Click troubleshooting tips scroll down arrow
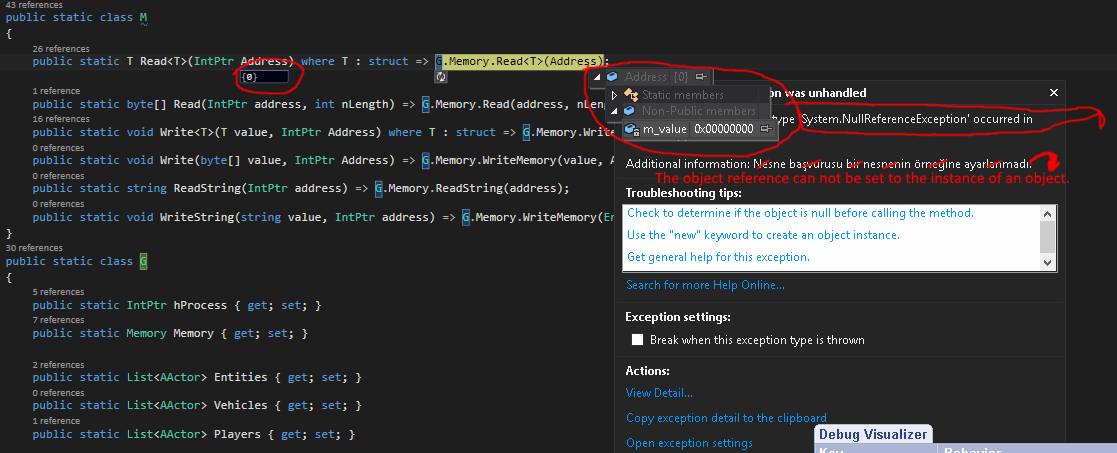The height and width of the screenshot is (453, 1117). 1047,263
